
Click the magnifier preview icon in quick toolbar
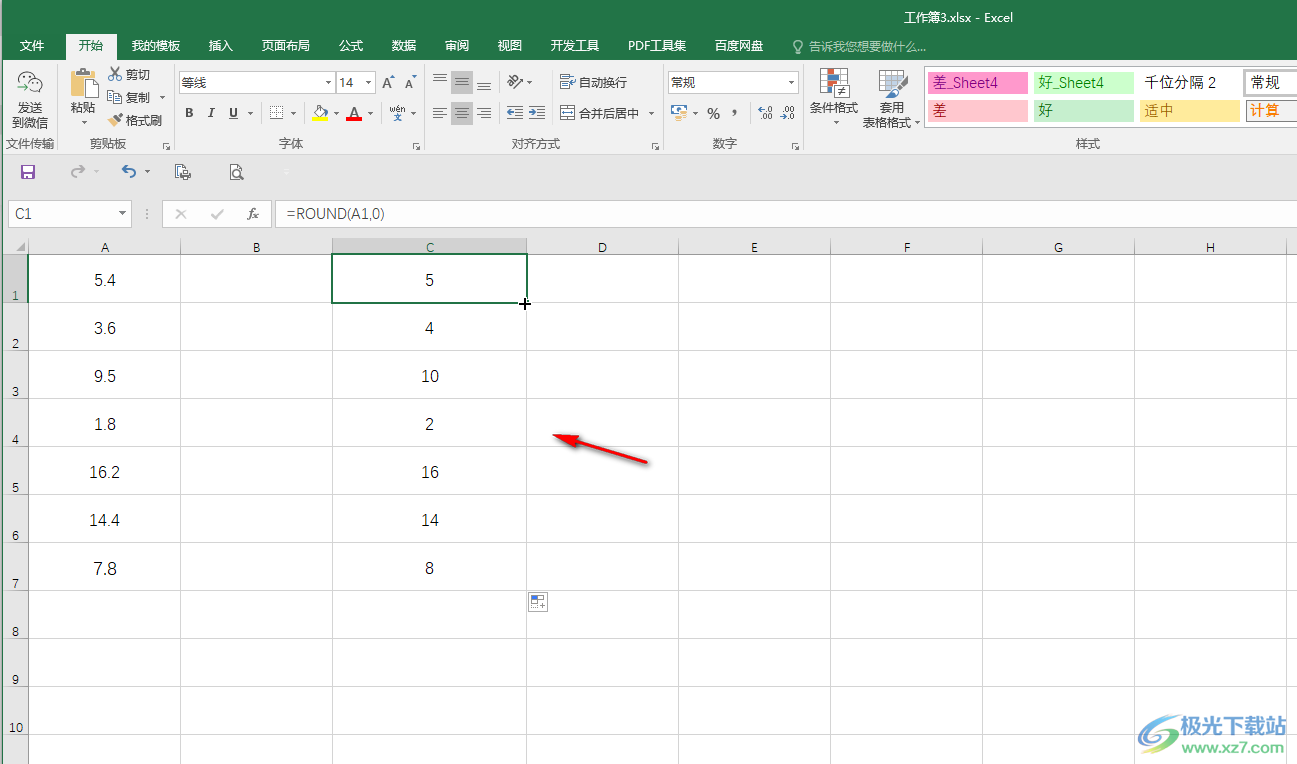[x=236, y=172]
